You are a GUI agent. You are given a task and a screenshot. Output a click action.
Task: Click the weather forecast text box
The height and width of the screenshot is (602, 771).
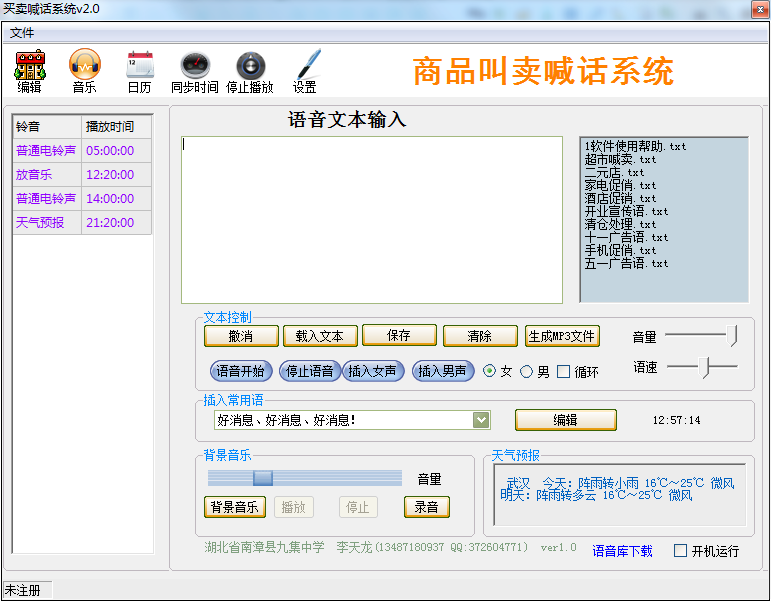pyautogui.click(x=620, y=495)
